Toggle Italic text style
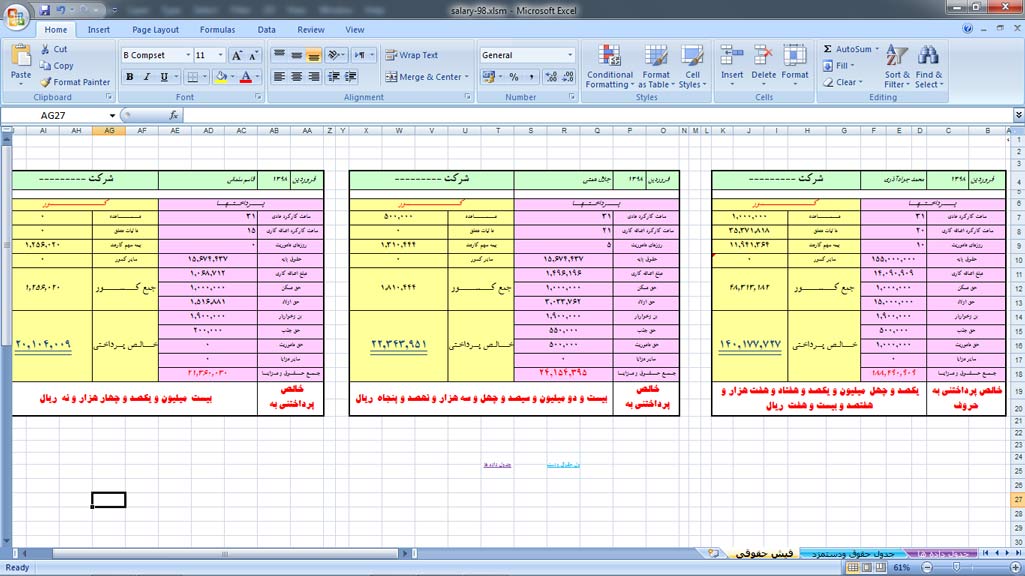The height and width of the screenshot is (576, 1025). point(147,77)
